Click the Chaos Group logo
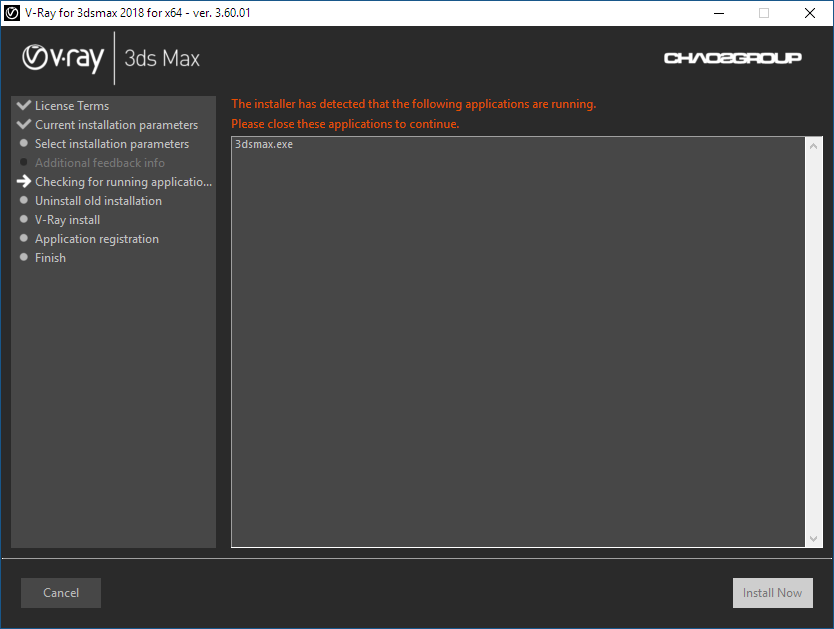Viewport: 834px width, 629px height. [x=732, y=57]
